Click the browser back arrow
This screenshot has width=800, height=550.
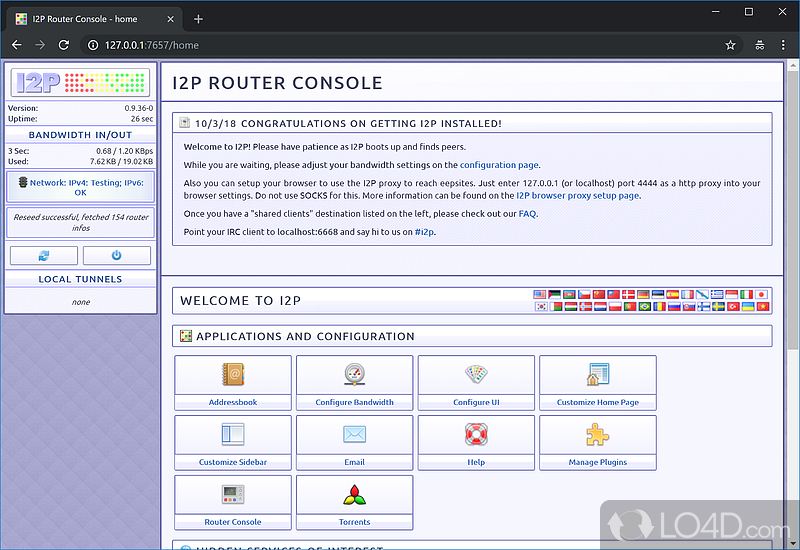coord(16,45)
